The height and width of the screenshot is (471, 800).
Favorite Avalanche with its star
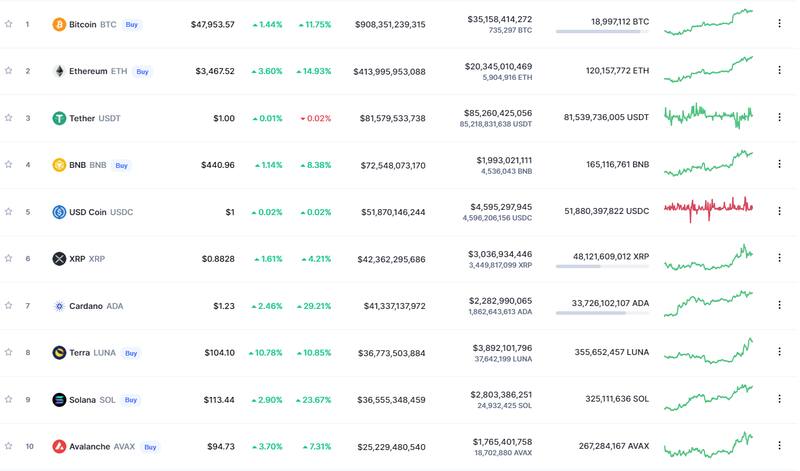click(9, 447)
